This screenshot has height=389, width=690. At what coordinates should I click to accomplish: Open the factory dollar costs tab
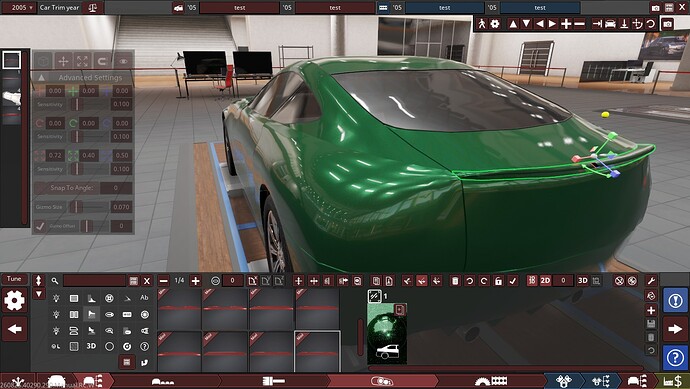672,381
